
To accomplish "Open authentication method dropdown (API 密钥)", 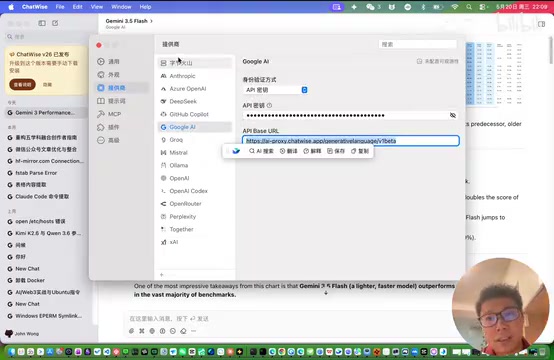I will (x=275, y=90).
